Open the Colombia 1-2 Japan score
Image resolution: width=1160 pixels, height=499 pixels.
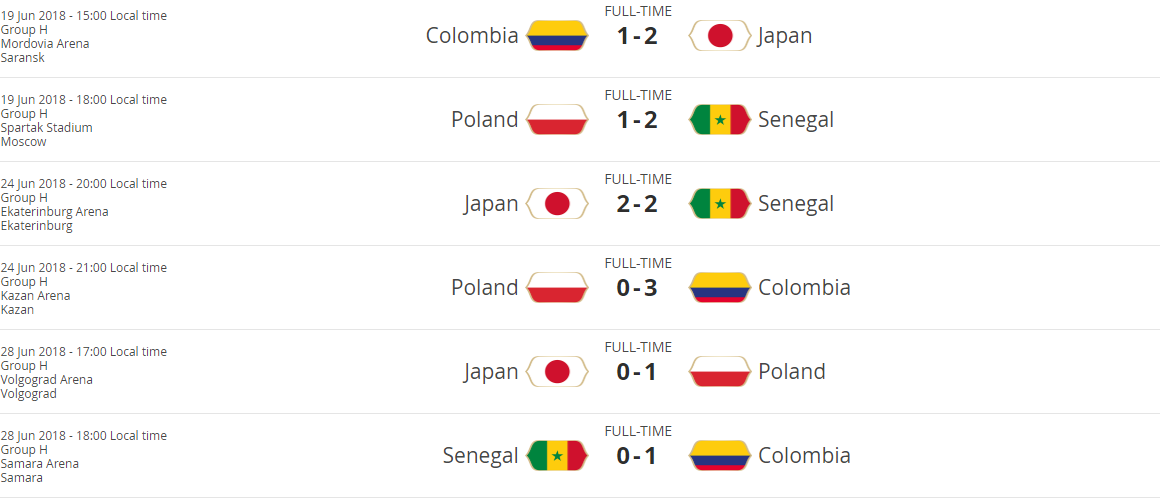click(x=638, y=37)
